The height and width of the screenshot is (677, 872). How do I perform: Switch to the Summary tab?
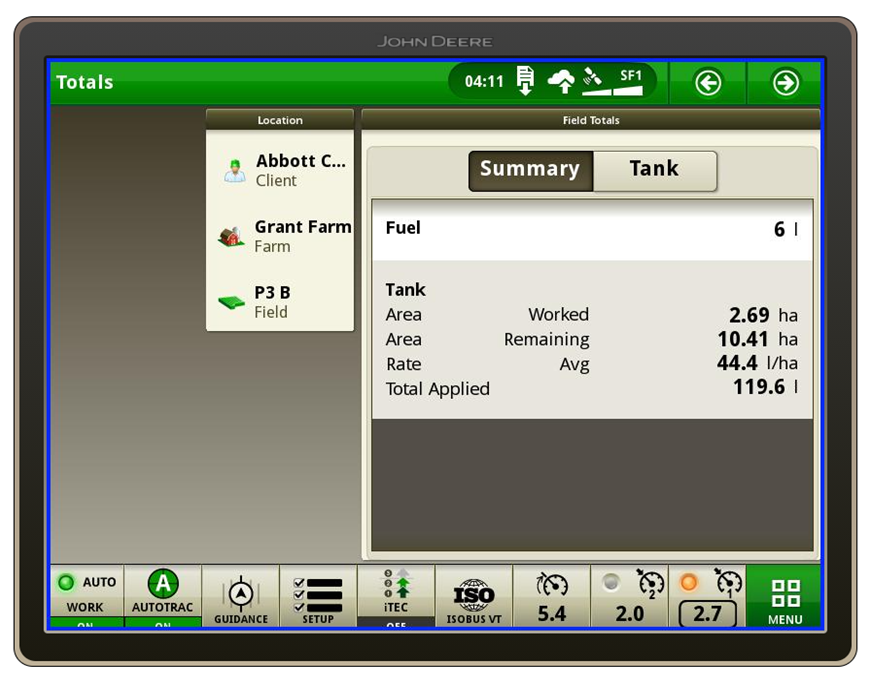point(531,171)
